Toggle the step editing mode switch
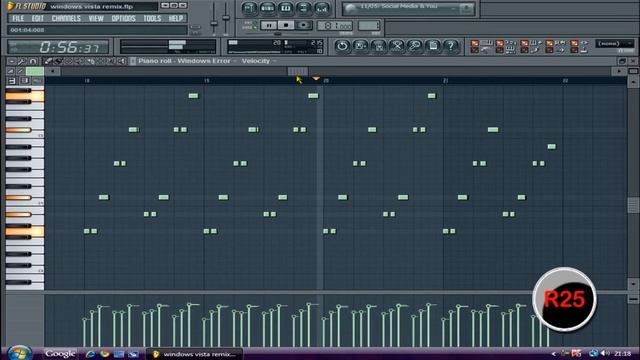 524,50
